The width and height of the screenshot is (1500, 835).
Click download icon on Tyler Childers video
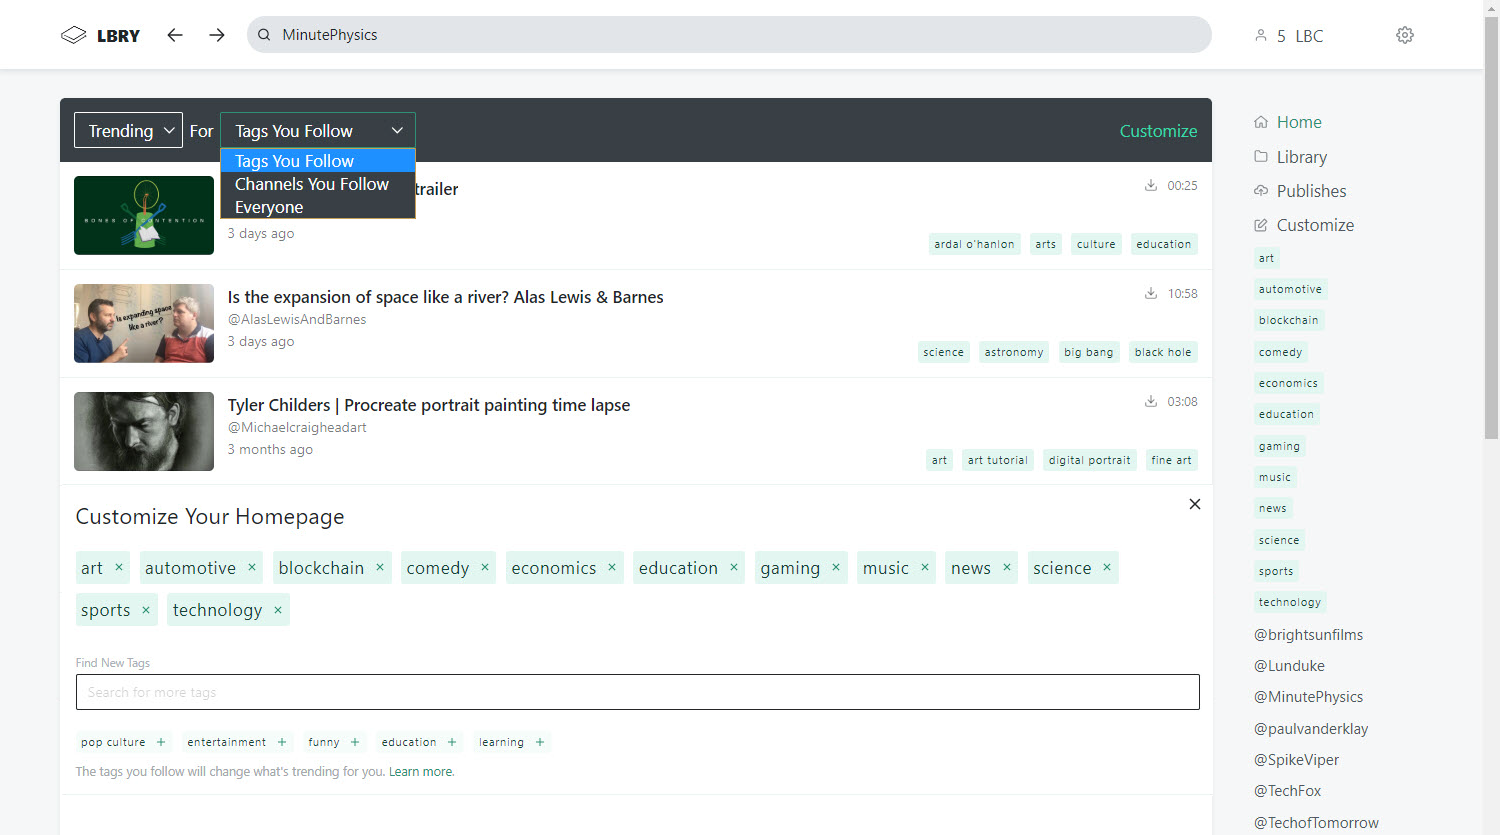pos(1151,401)
